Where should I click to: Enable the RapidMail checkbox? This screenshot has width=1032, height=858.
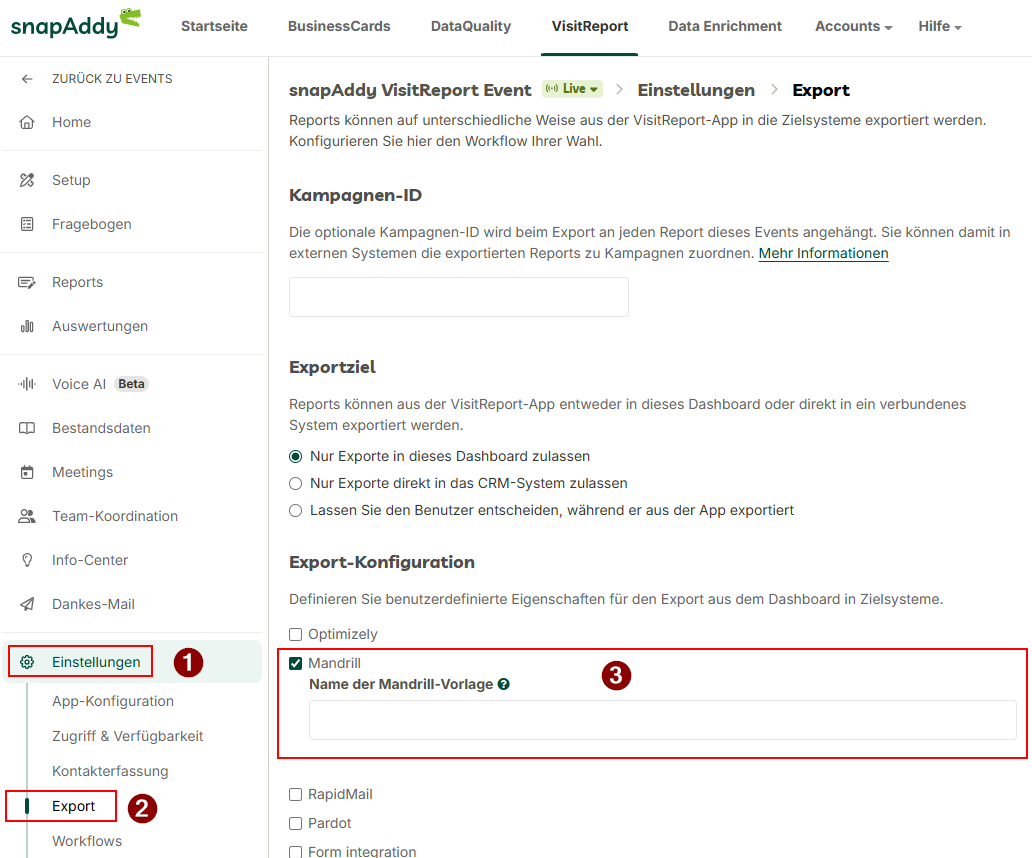point(296,795)
